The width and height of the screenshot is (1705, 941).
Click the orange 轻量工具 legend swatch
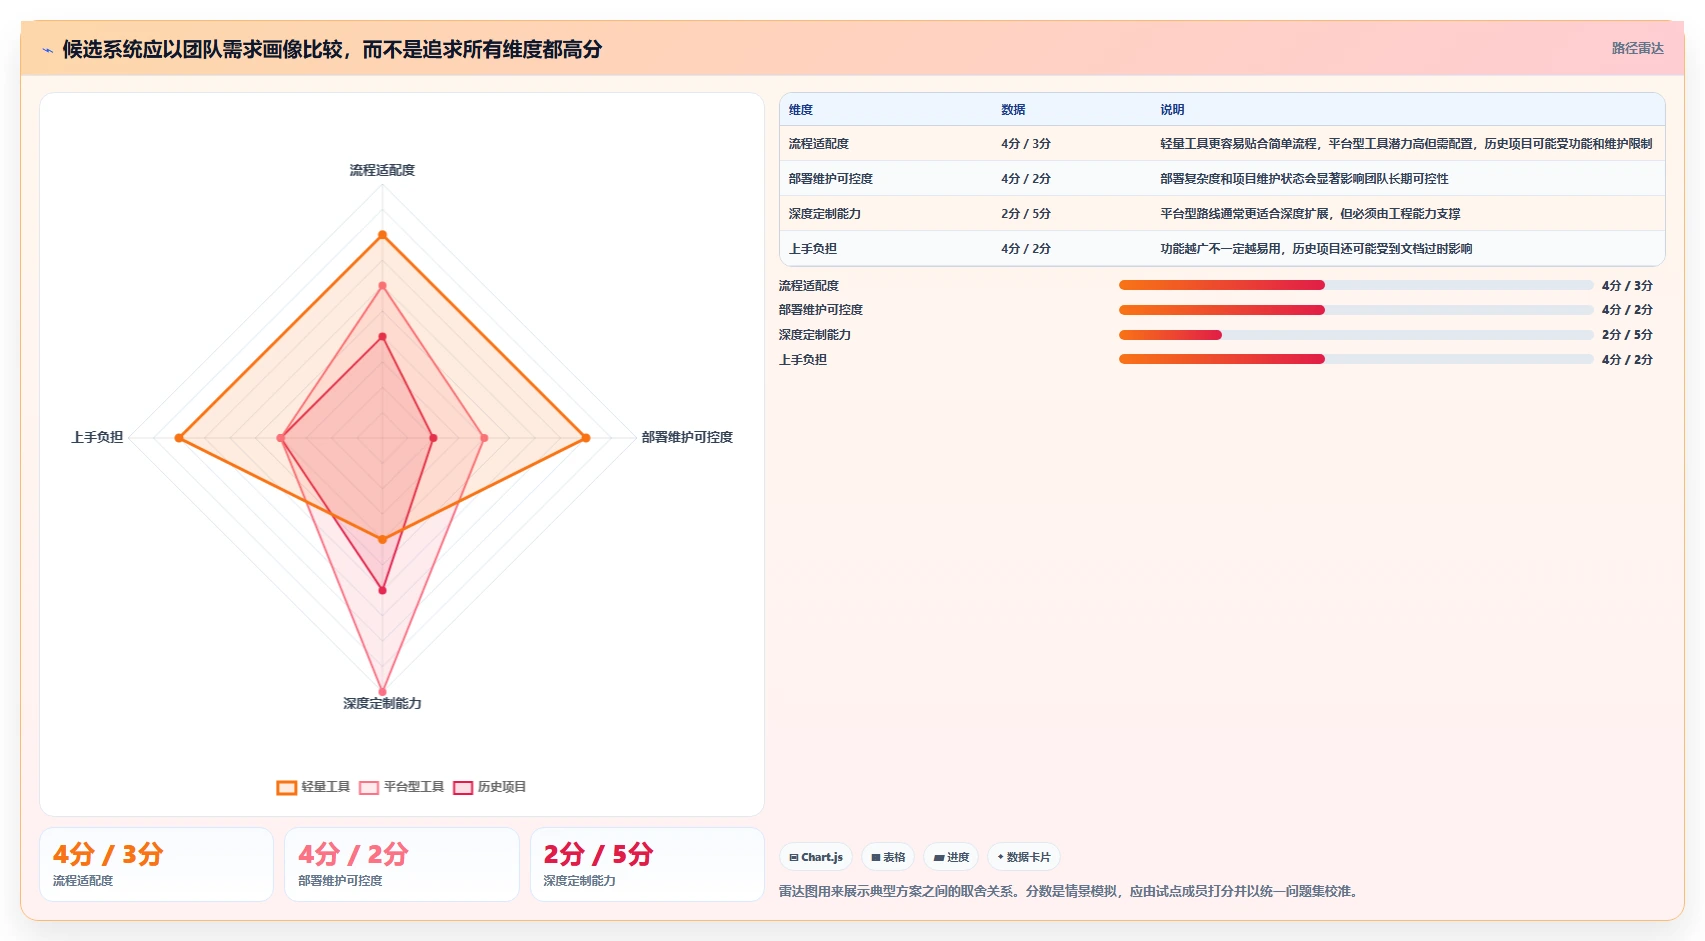click(x=286, y=787)
